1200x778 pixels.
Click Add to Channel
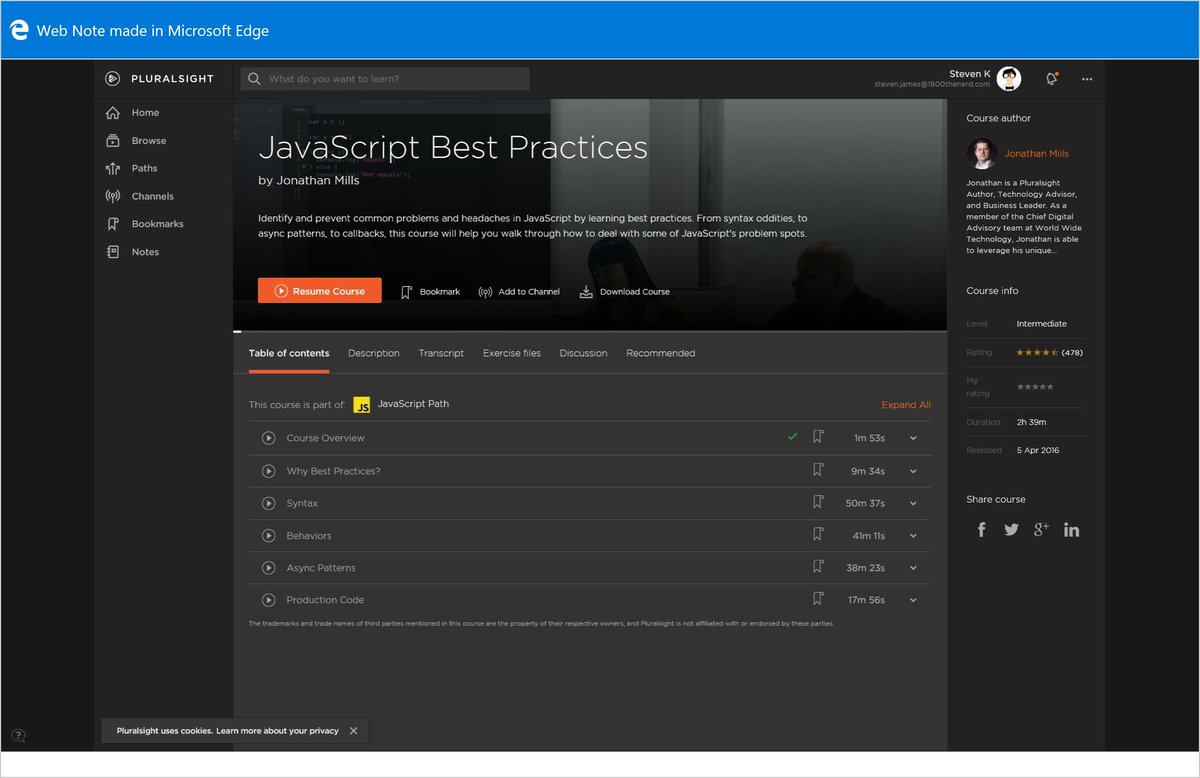pyautogui.click(x=519, y=292)
